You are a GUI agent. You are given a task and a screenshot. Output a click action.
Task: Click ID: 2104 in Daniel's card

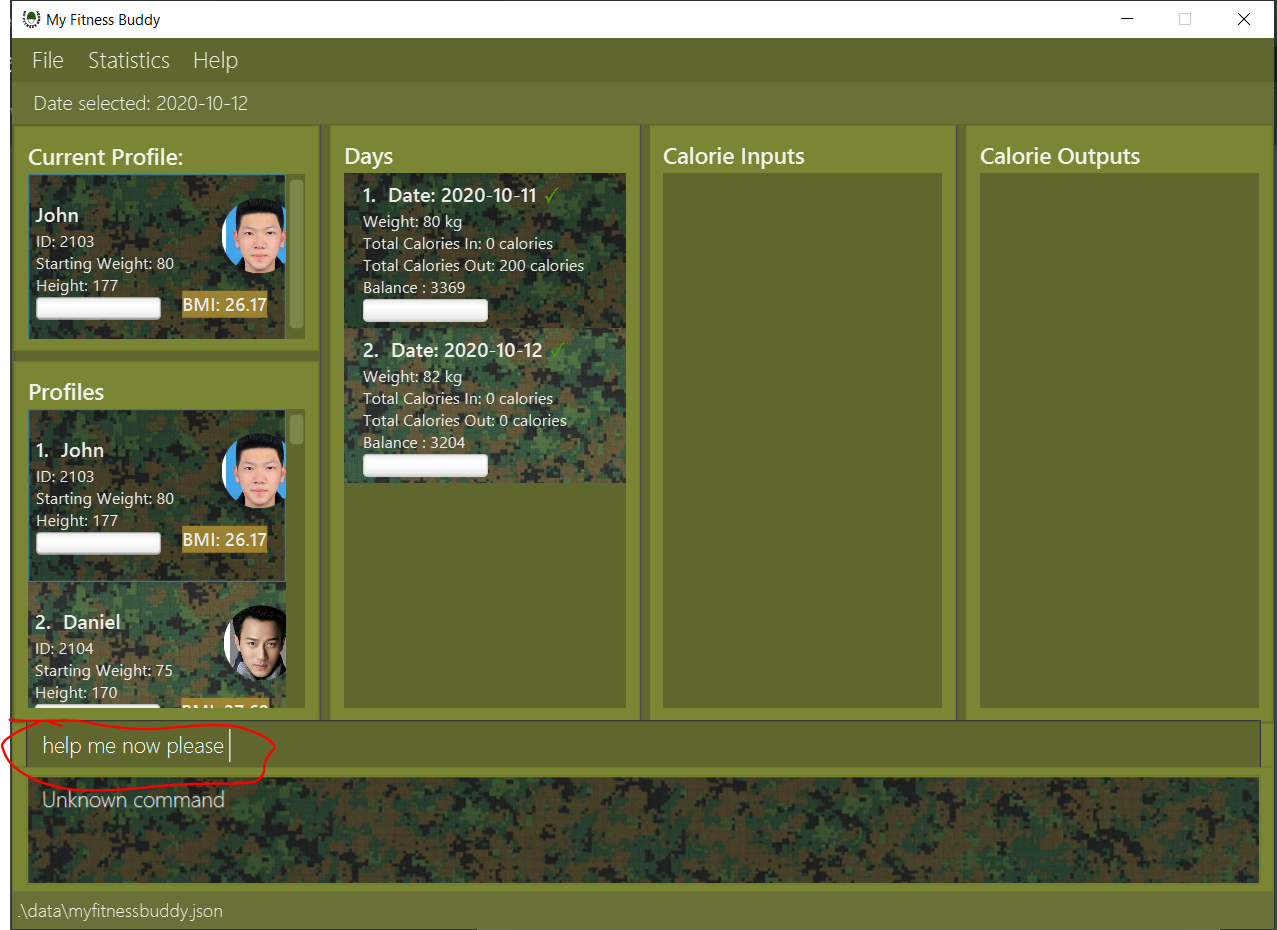64,648
